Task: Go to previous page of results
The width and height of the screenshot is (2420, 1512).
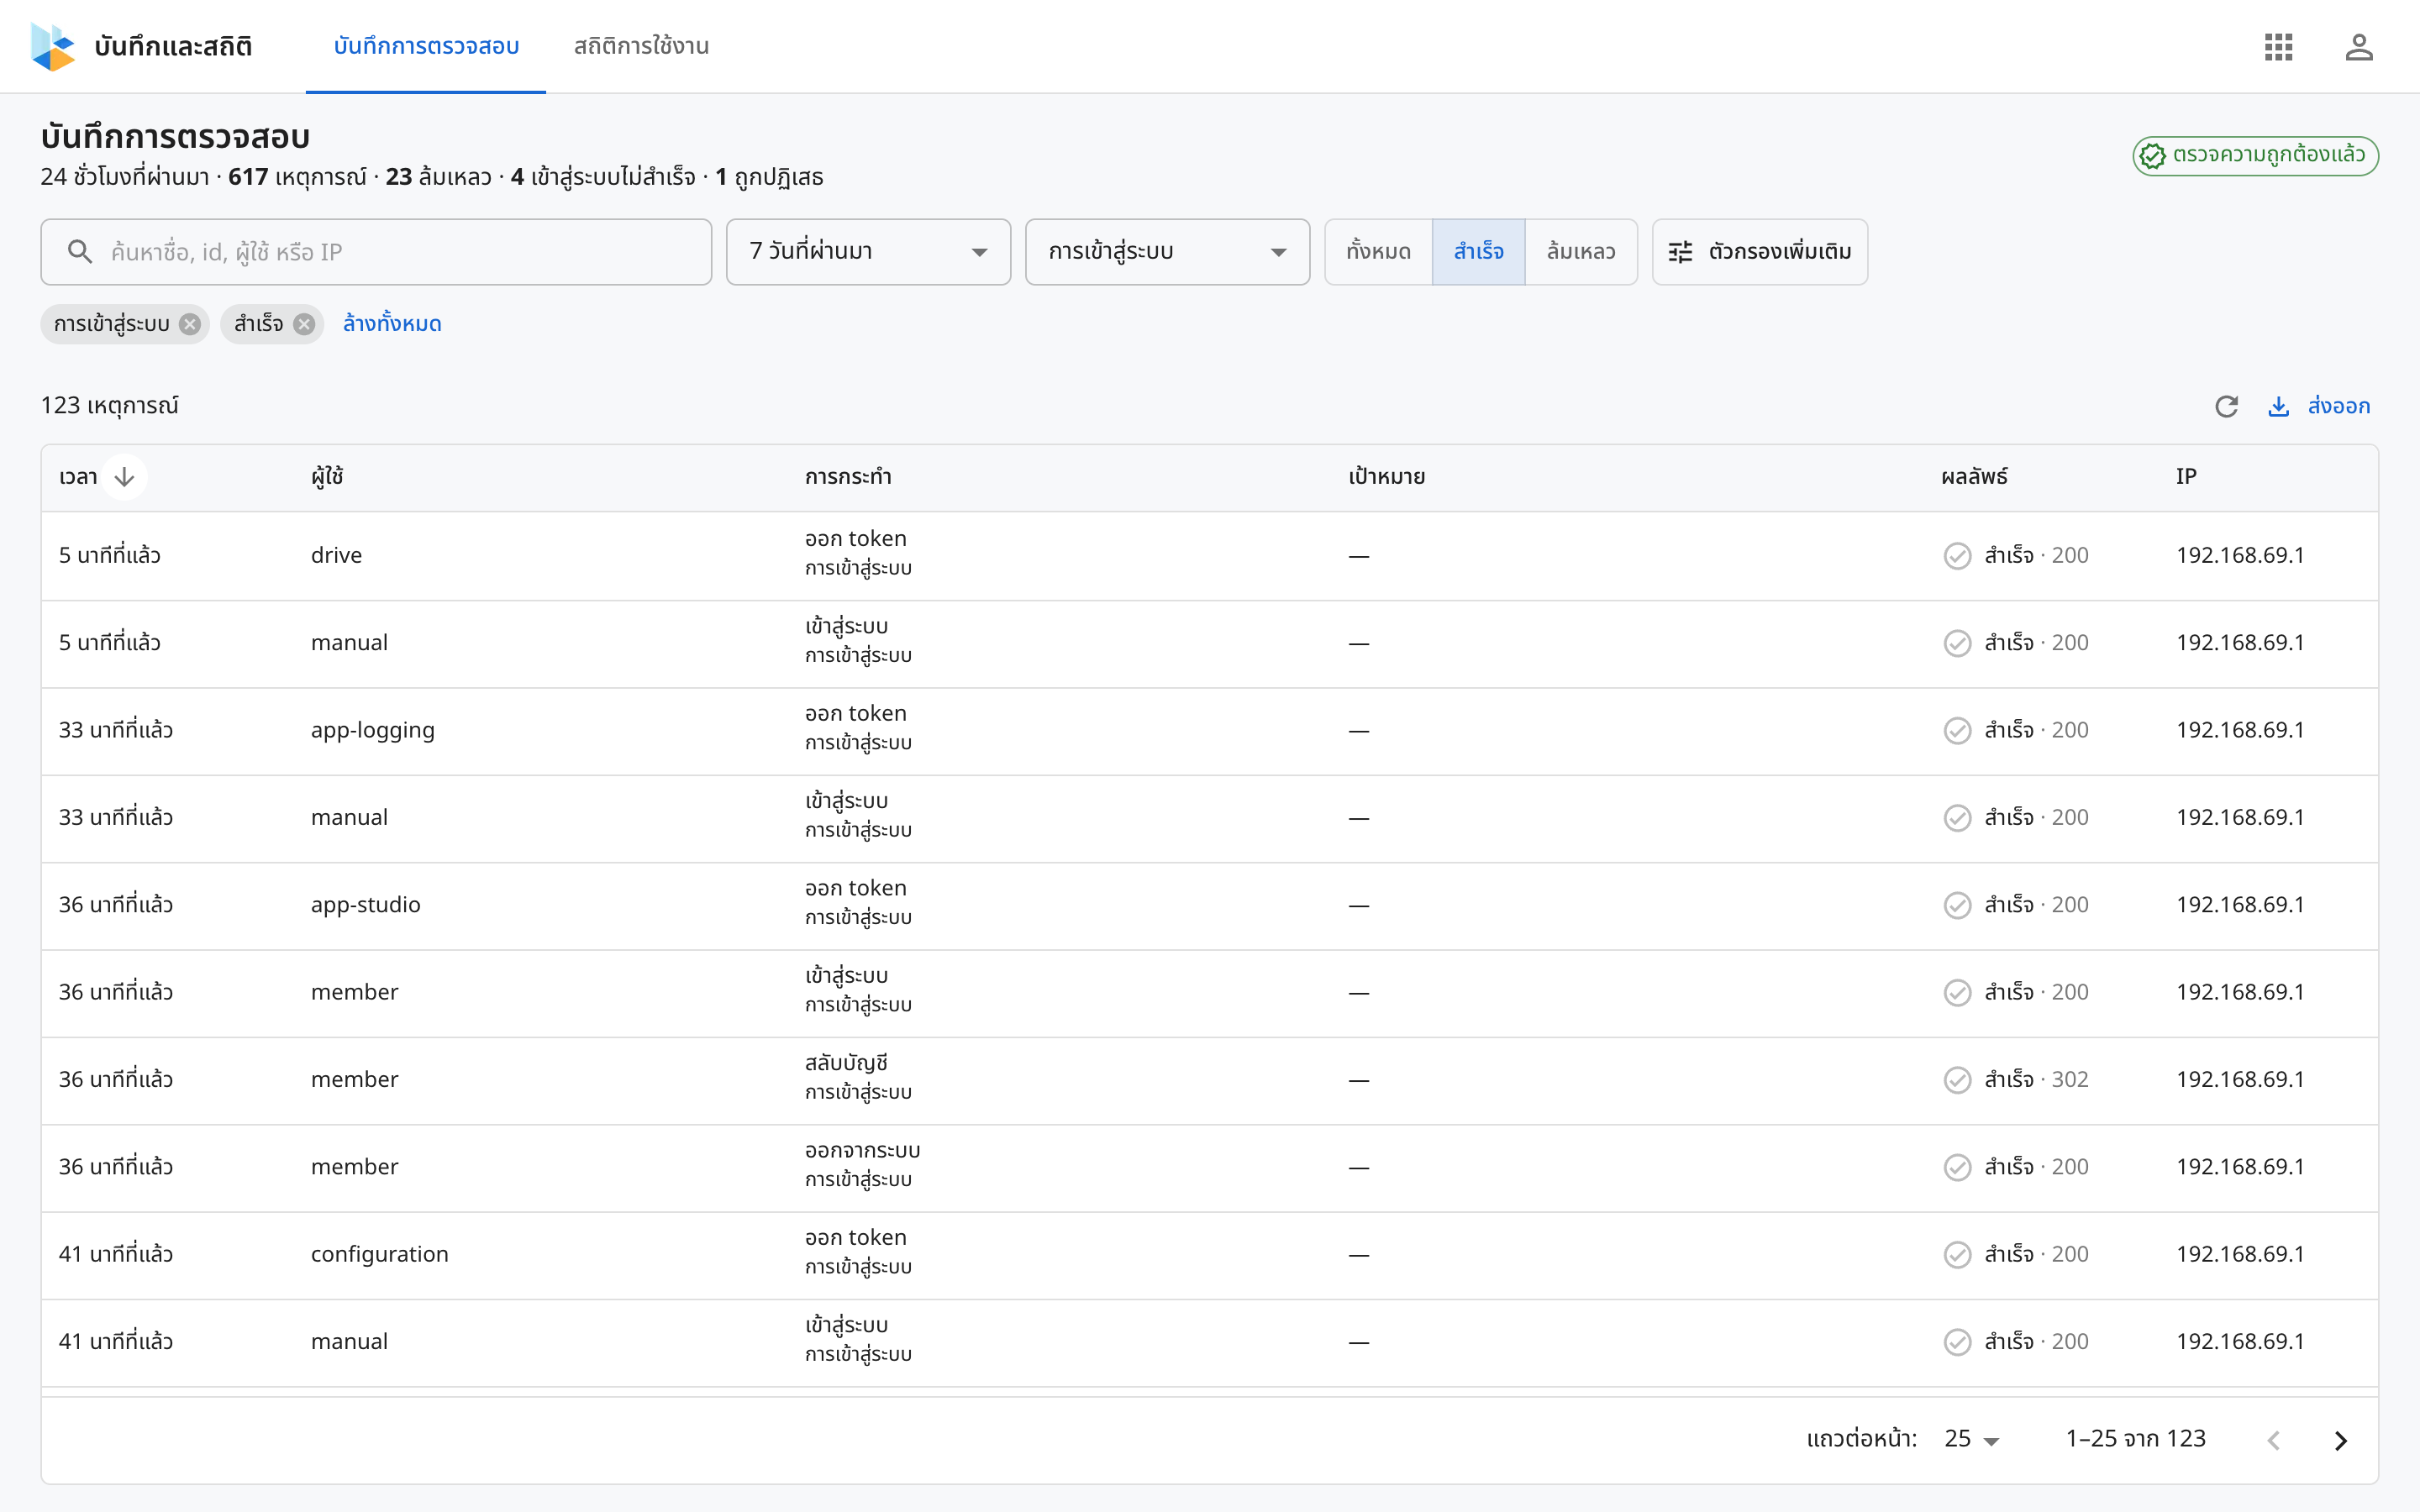Action: pyautogui.click(x=2274, y=1440)
